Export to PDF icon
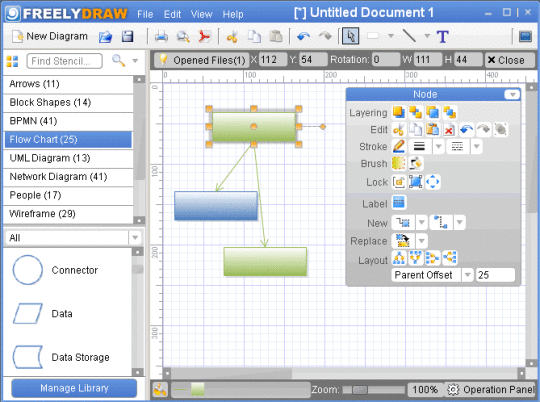 pos(205,37)
